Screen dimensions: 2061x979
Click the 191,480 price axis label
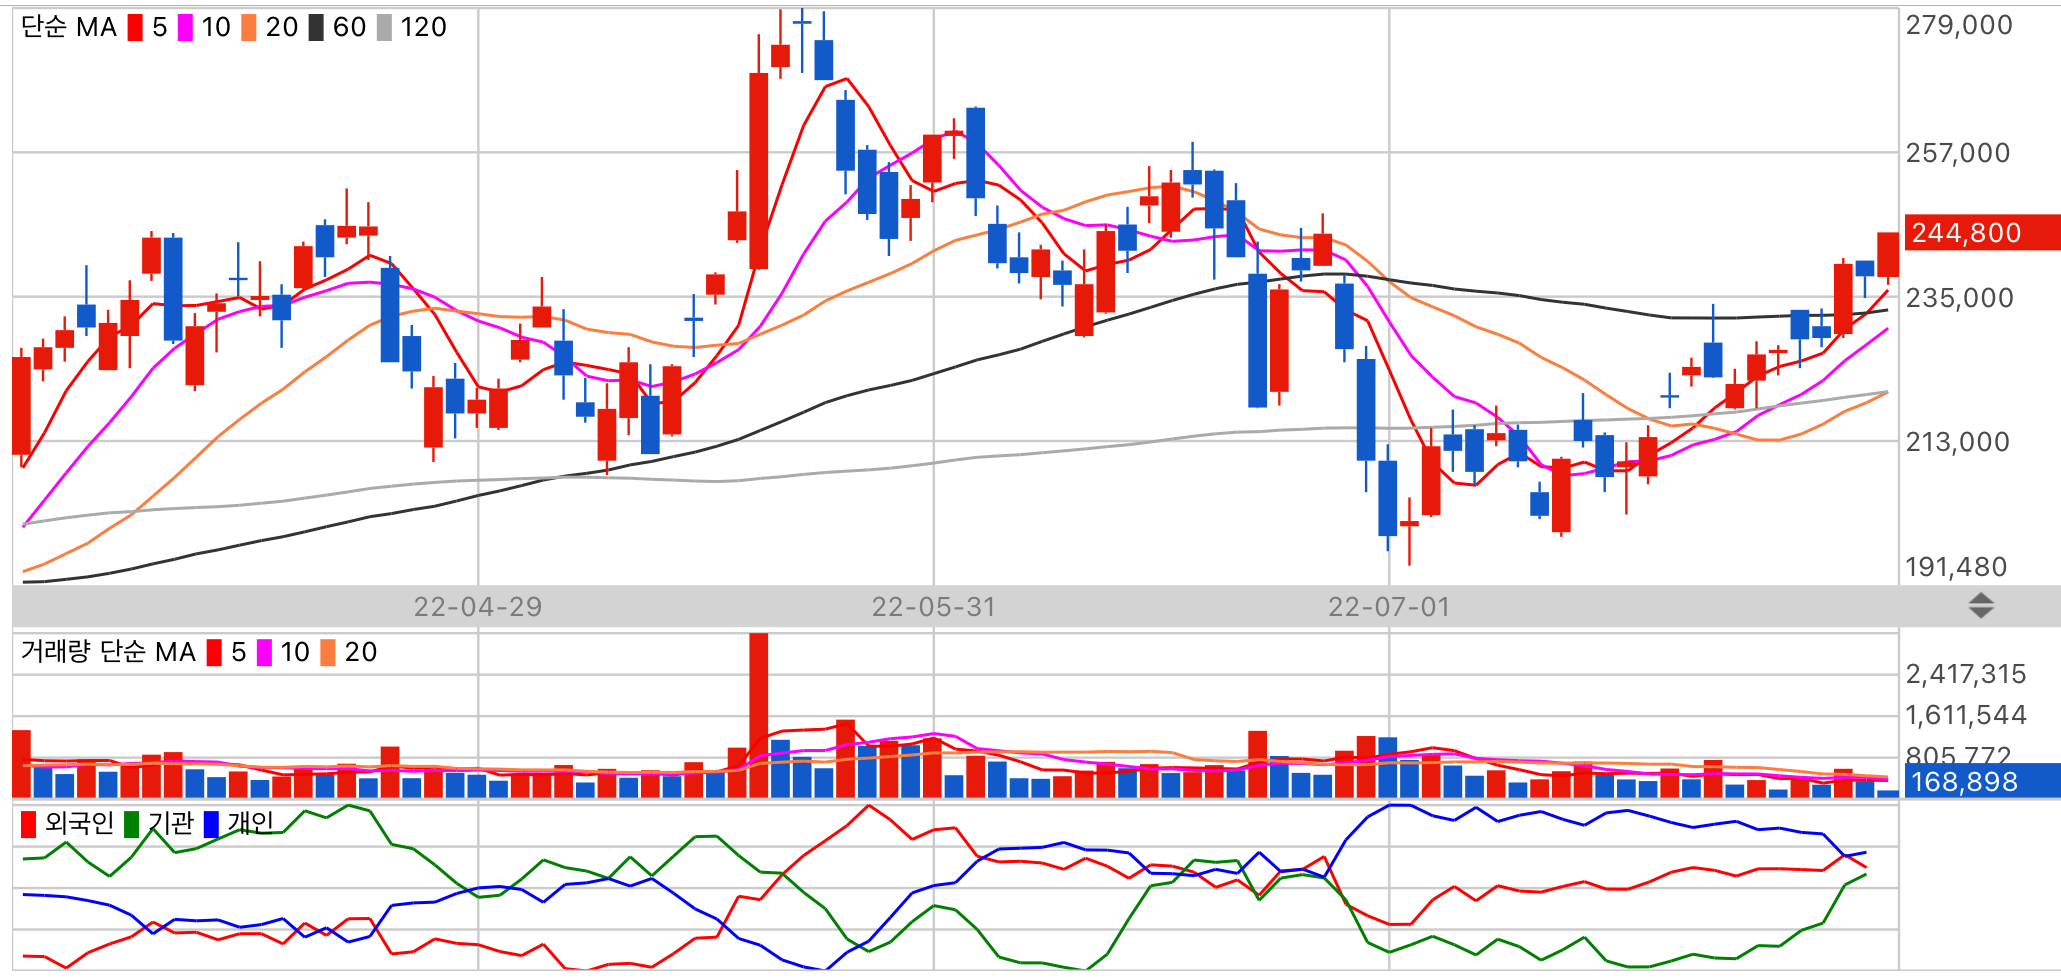1956,567
